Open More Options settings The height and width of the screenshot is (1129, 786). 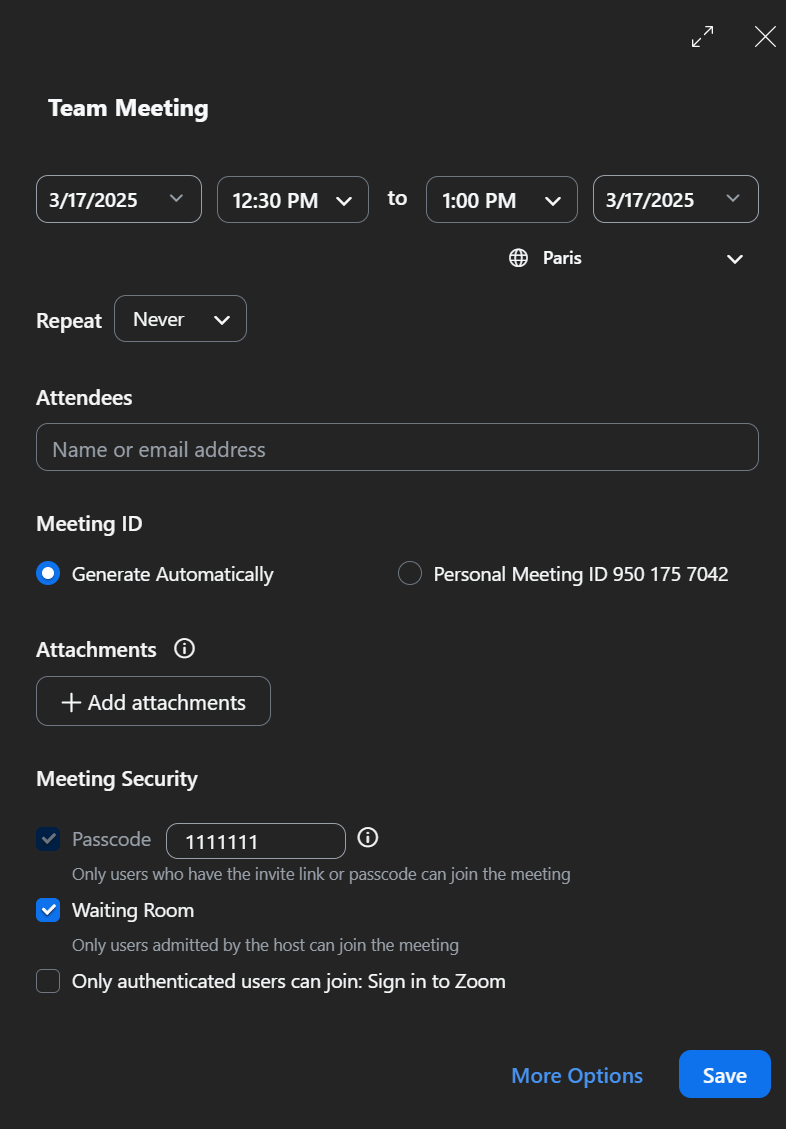(x=577, y=1074)
